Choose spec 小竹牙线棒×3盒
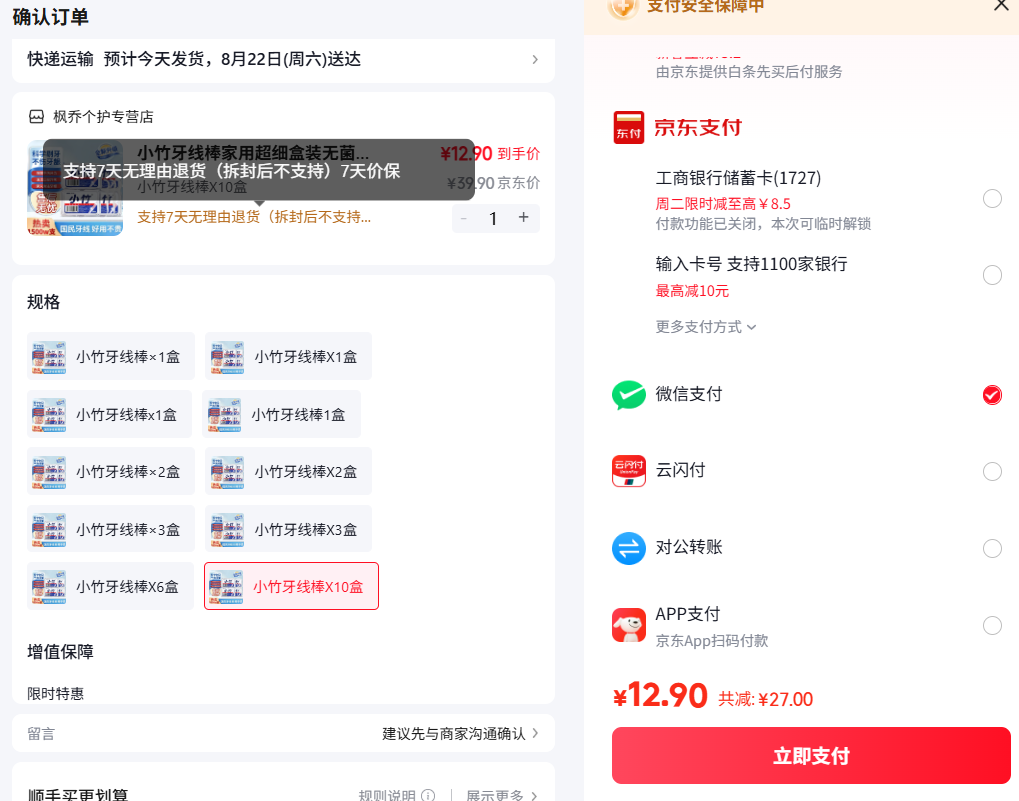This screenshot has height=801, width=1019. pyautogui.click(x=110, y=529)
